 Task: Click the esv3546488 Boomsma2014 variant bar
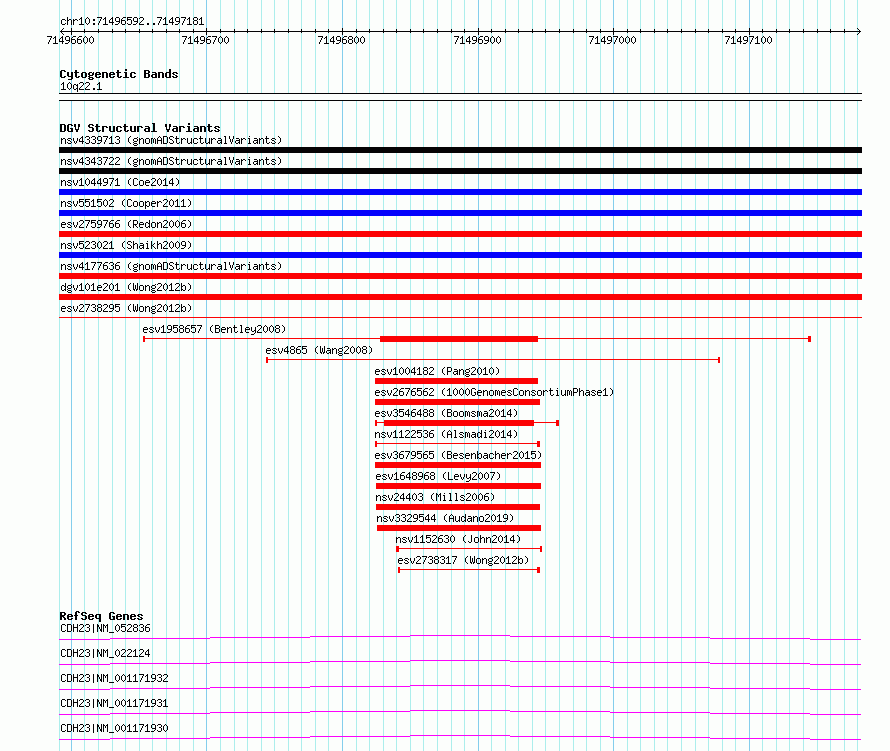tap(459, 423)
